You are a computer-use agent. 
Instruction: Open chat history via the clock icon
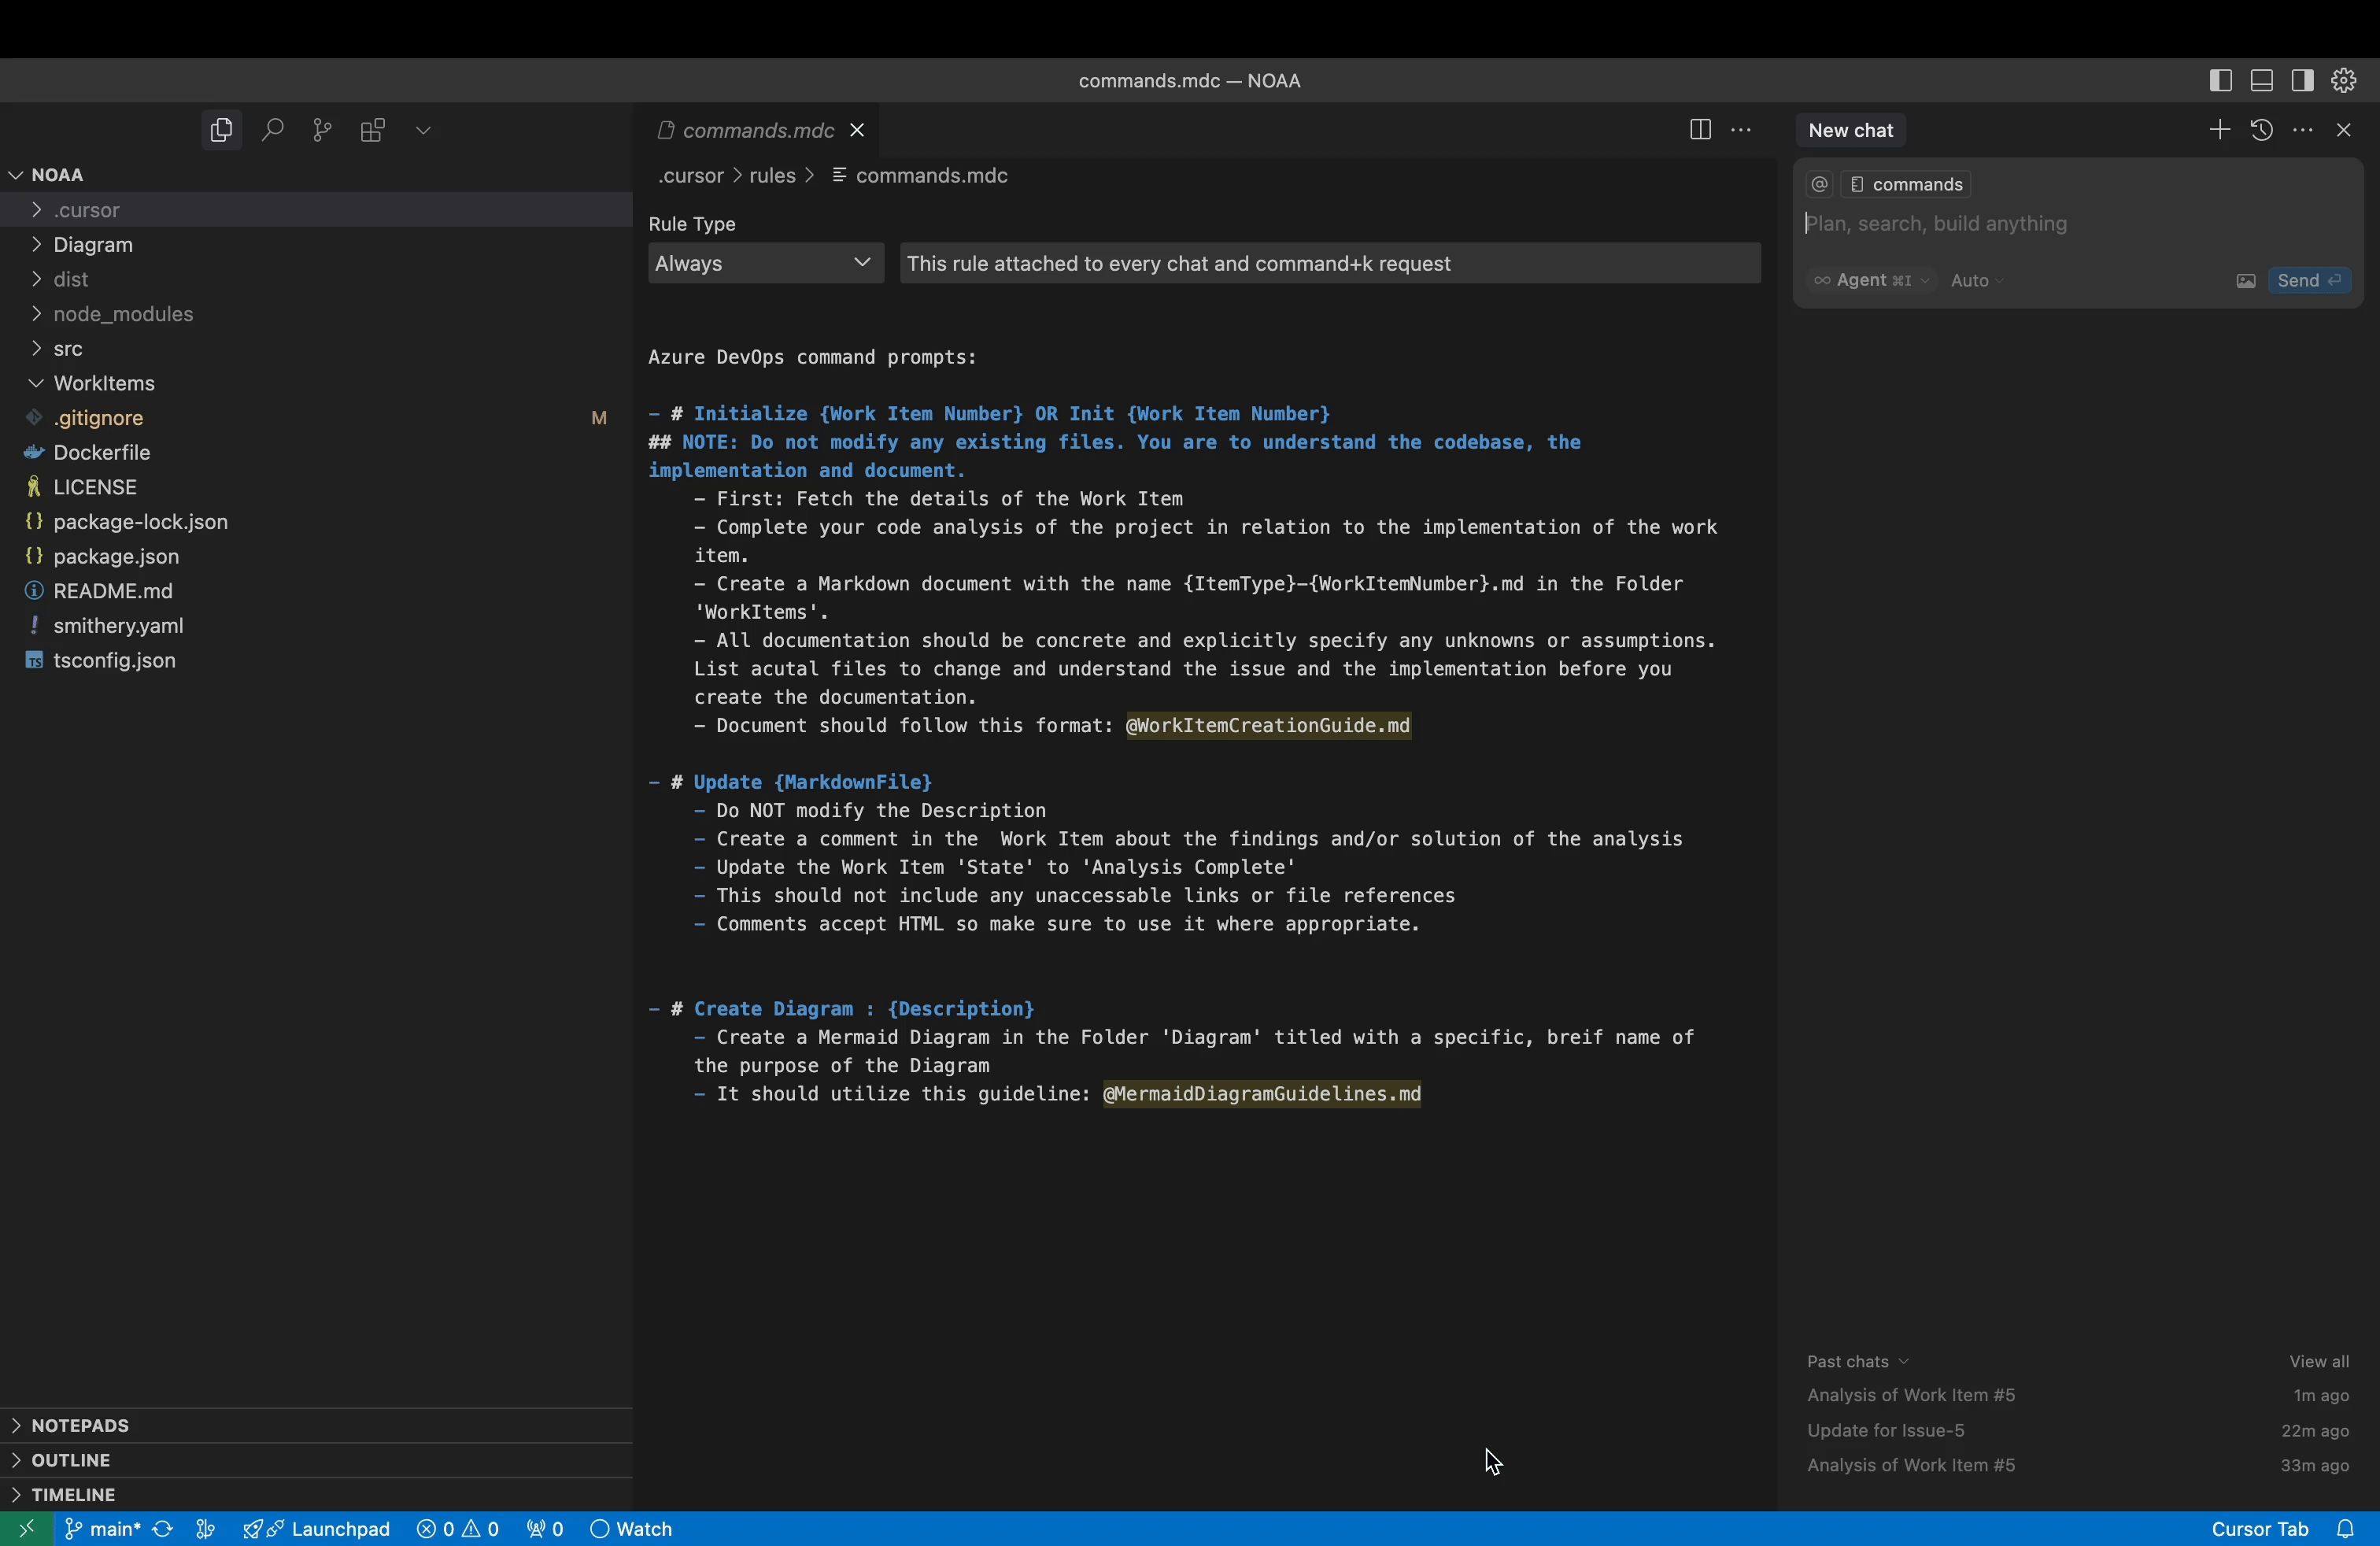(x=2262, y=131)
